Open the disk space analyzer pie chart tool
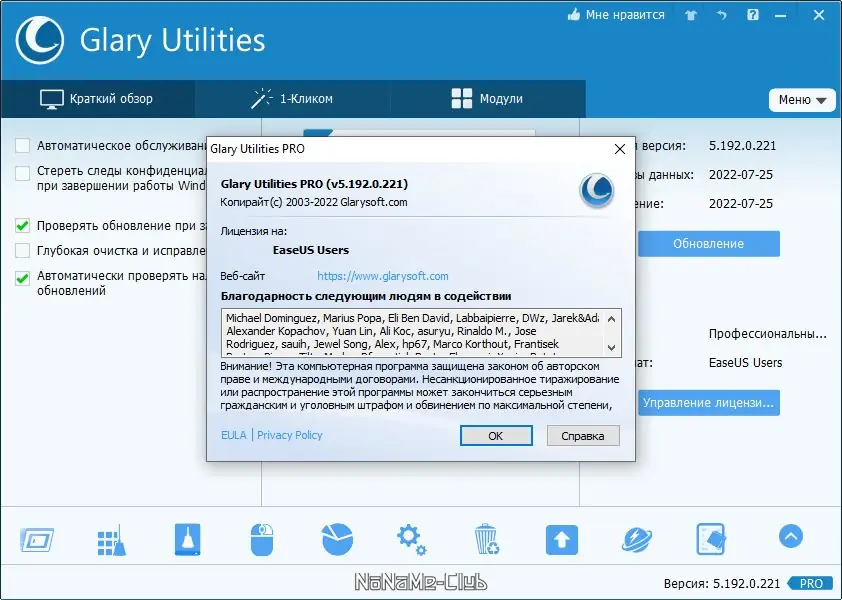 pyautogui.click(x=337, y=538)
